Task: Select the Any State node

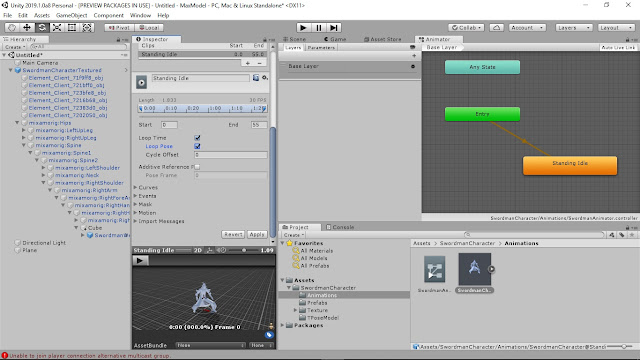Action: [x=482, y=67]
